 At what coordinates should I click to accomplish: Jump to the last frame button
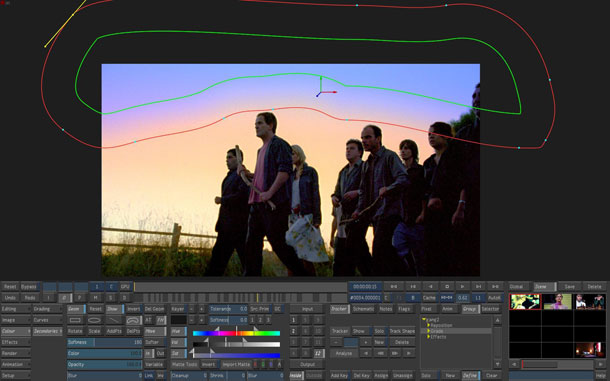[x=495, y=286]
